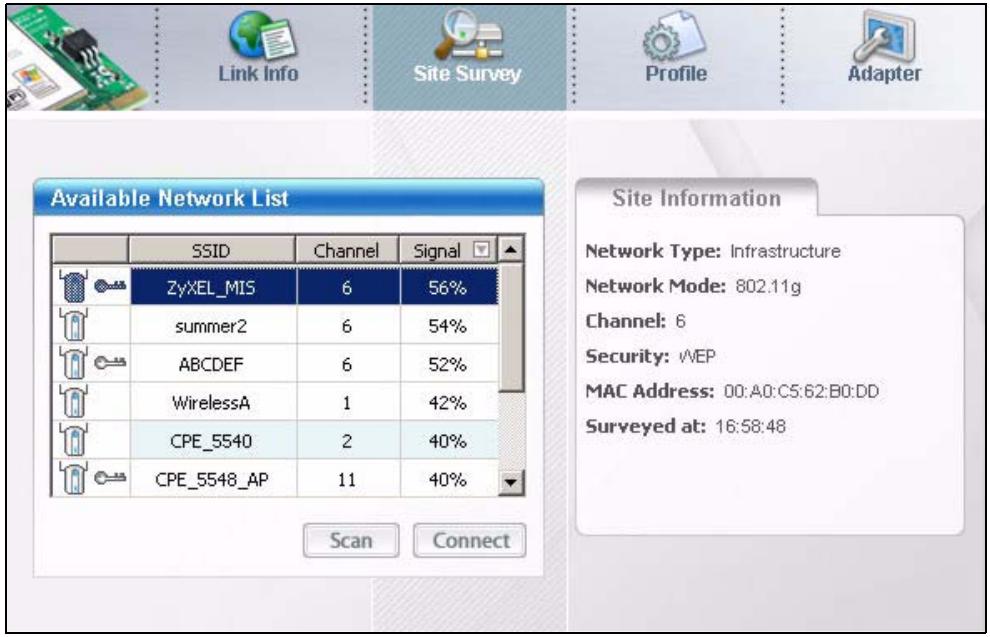The image size is (990, 637).
Task: Click the MAC address 00:A0:C5:62:B0:DD
Action: [801, 391]
